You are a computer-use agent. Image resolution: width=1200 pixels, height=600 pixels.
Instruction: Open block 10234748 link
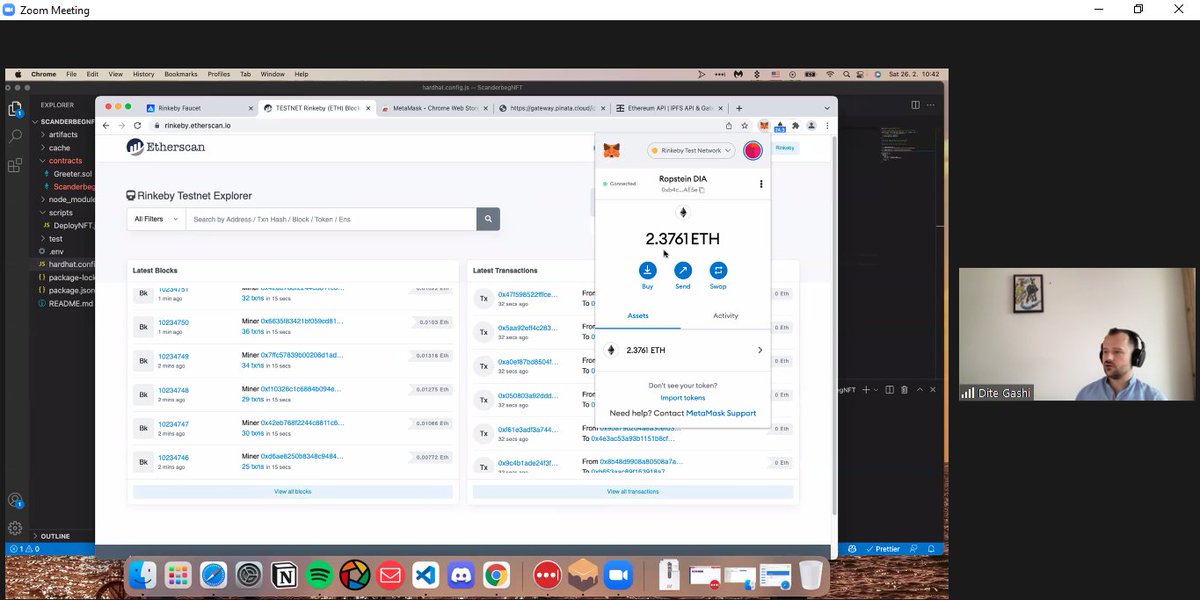tap(174, 390)
